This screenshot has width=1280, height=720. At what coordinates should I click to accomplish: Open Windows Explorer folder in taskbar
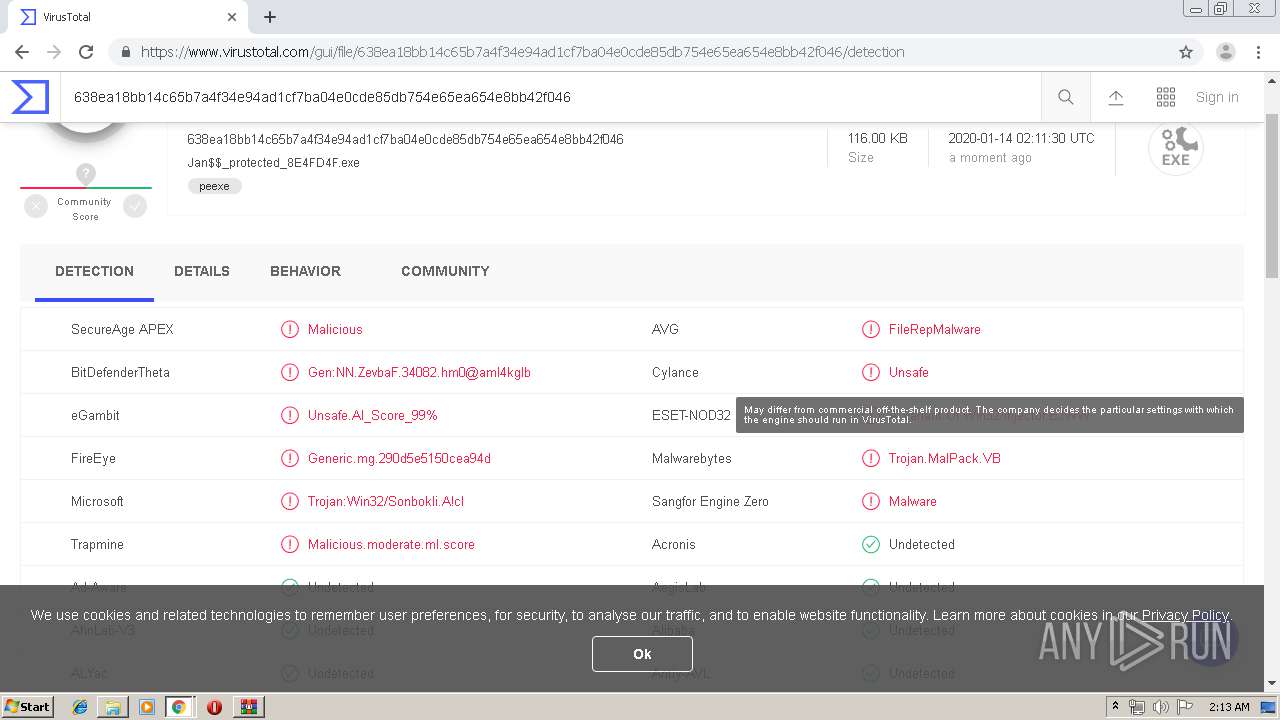point(113,707)
